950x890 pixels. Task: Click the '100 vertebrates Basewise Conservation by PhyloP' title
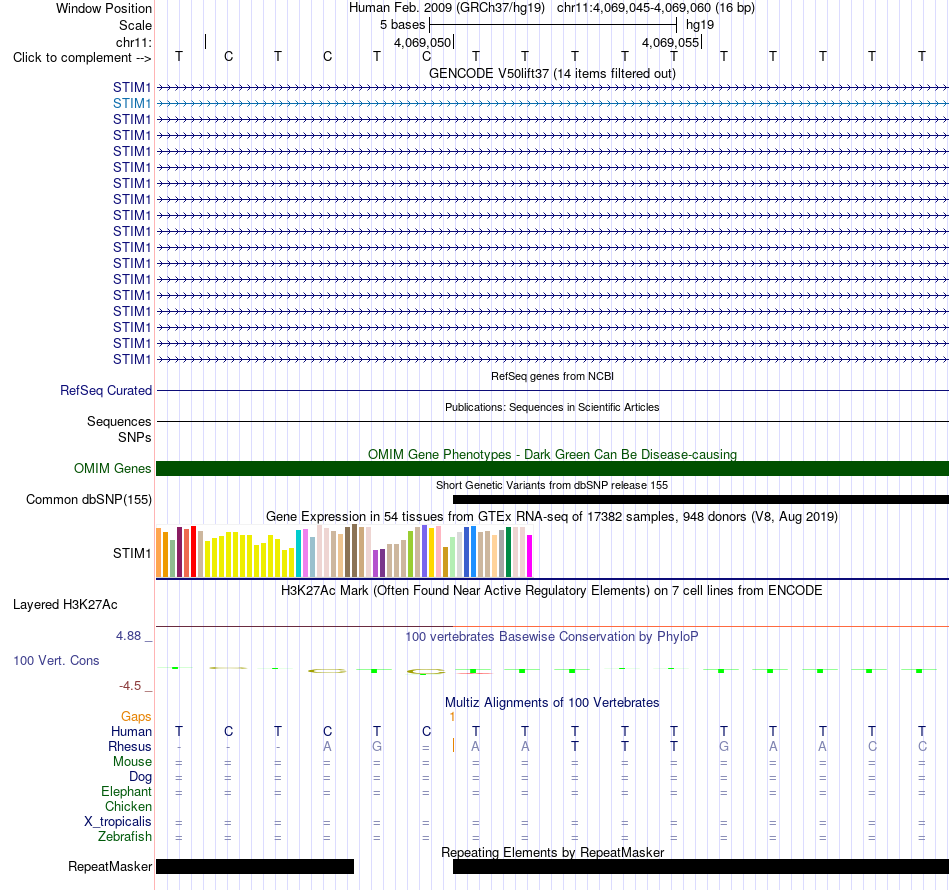tap(552, 637)
